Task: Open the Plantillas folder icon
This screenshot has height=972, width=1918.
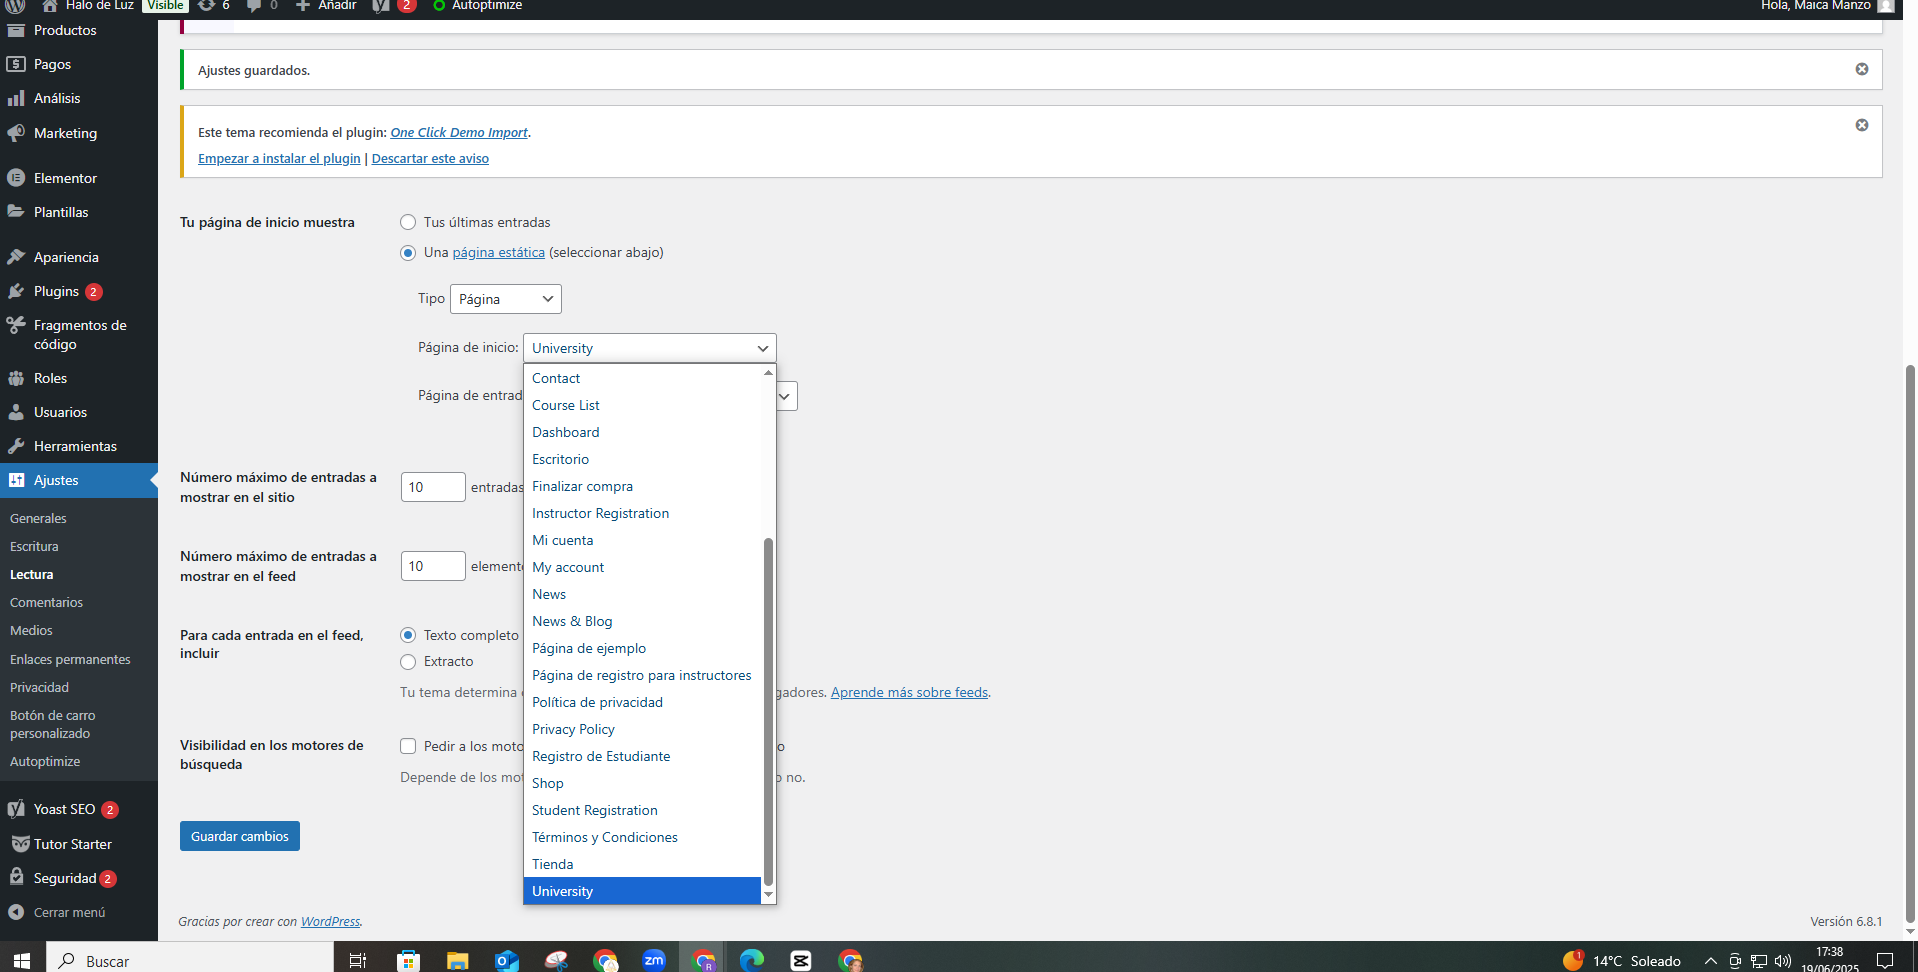Action: [16, 212]
